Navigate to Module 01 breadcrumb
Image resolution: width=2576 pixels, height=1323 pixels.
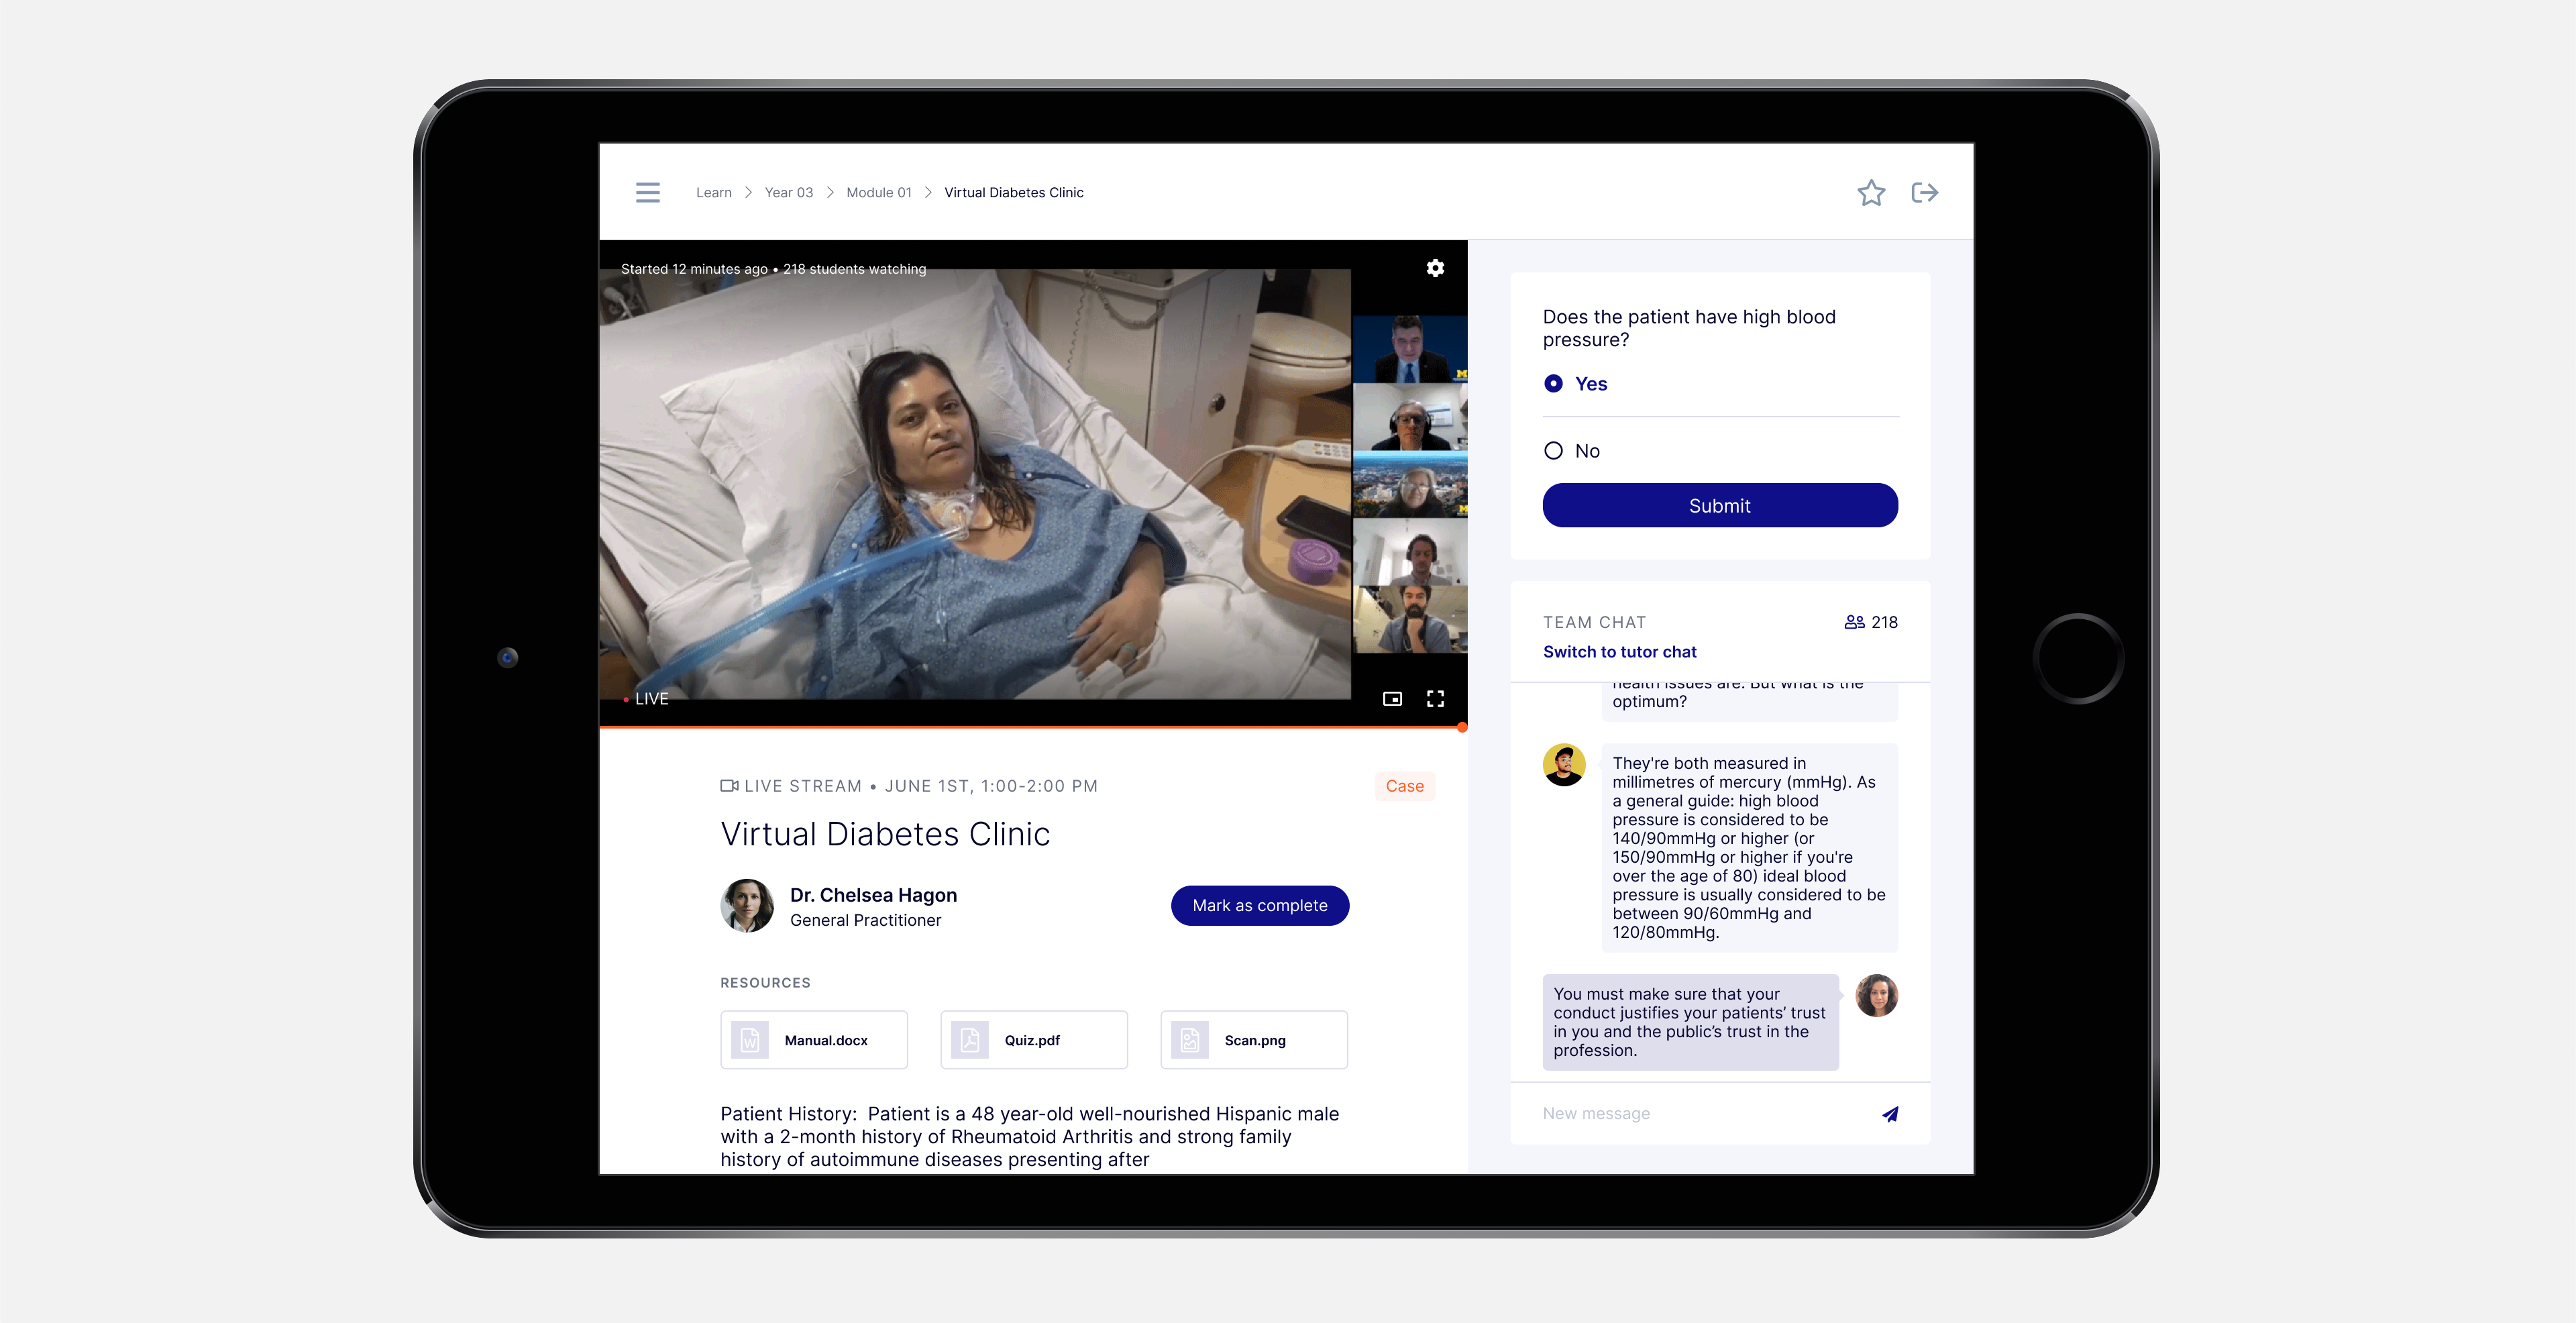point(878,192)
